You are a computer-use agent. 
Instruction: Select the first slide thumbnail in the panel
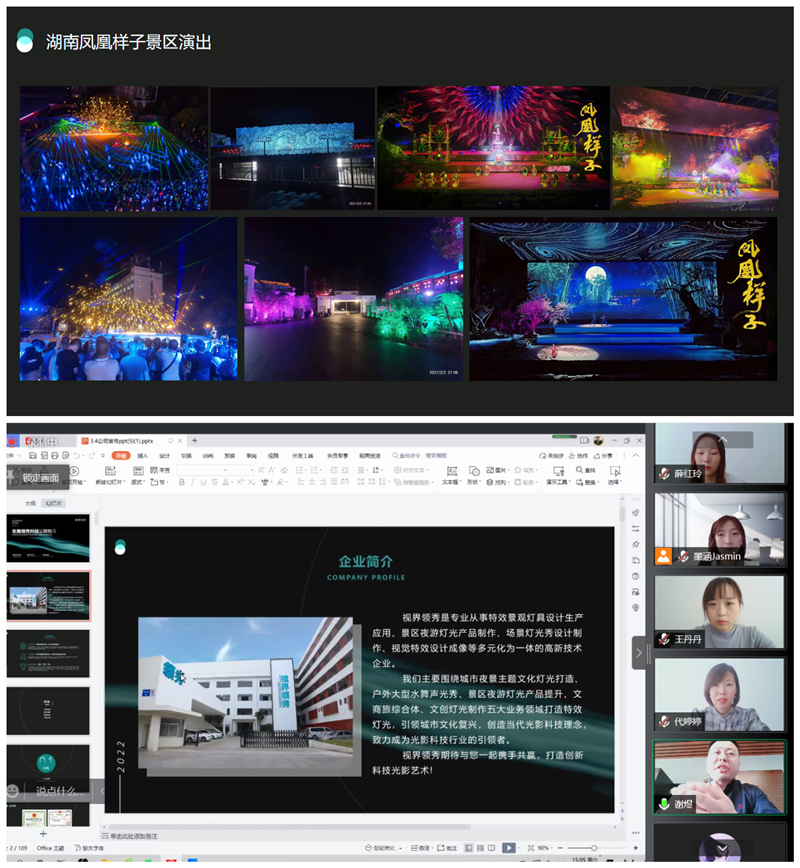coord(48,538)
